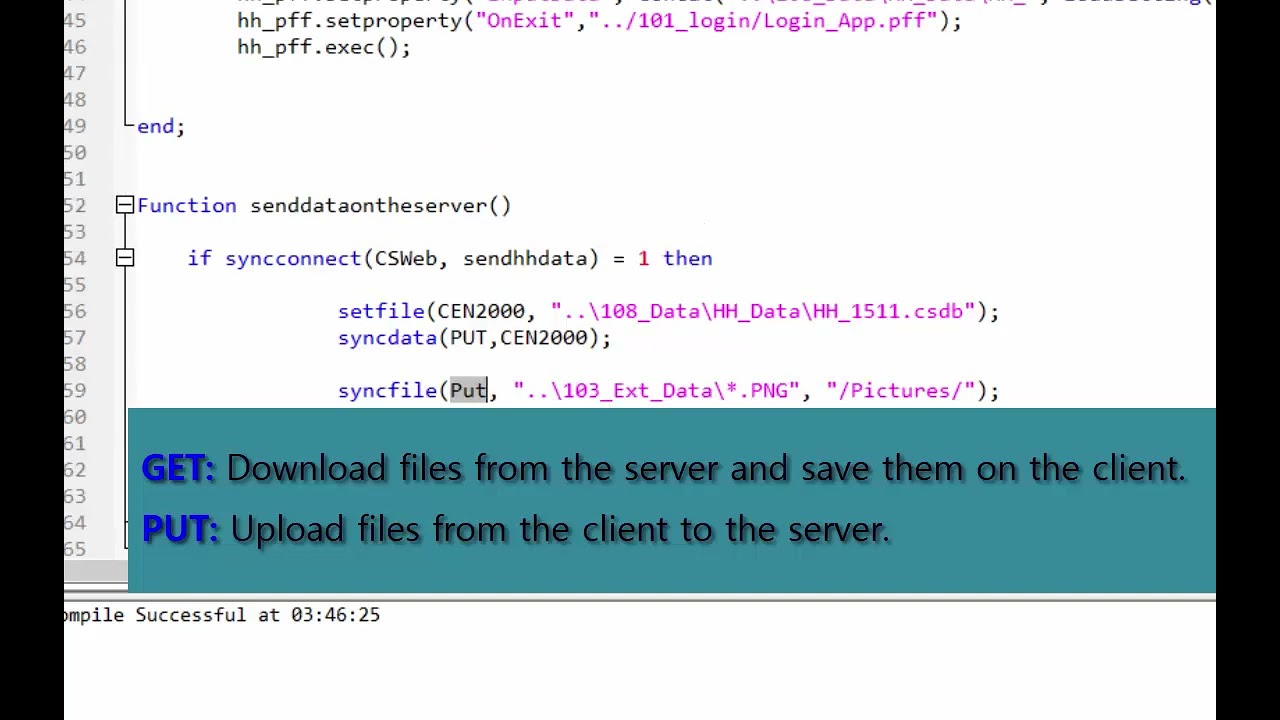Click the highlighted Put in syncfile

coord(468,391)
